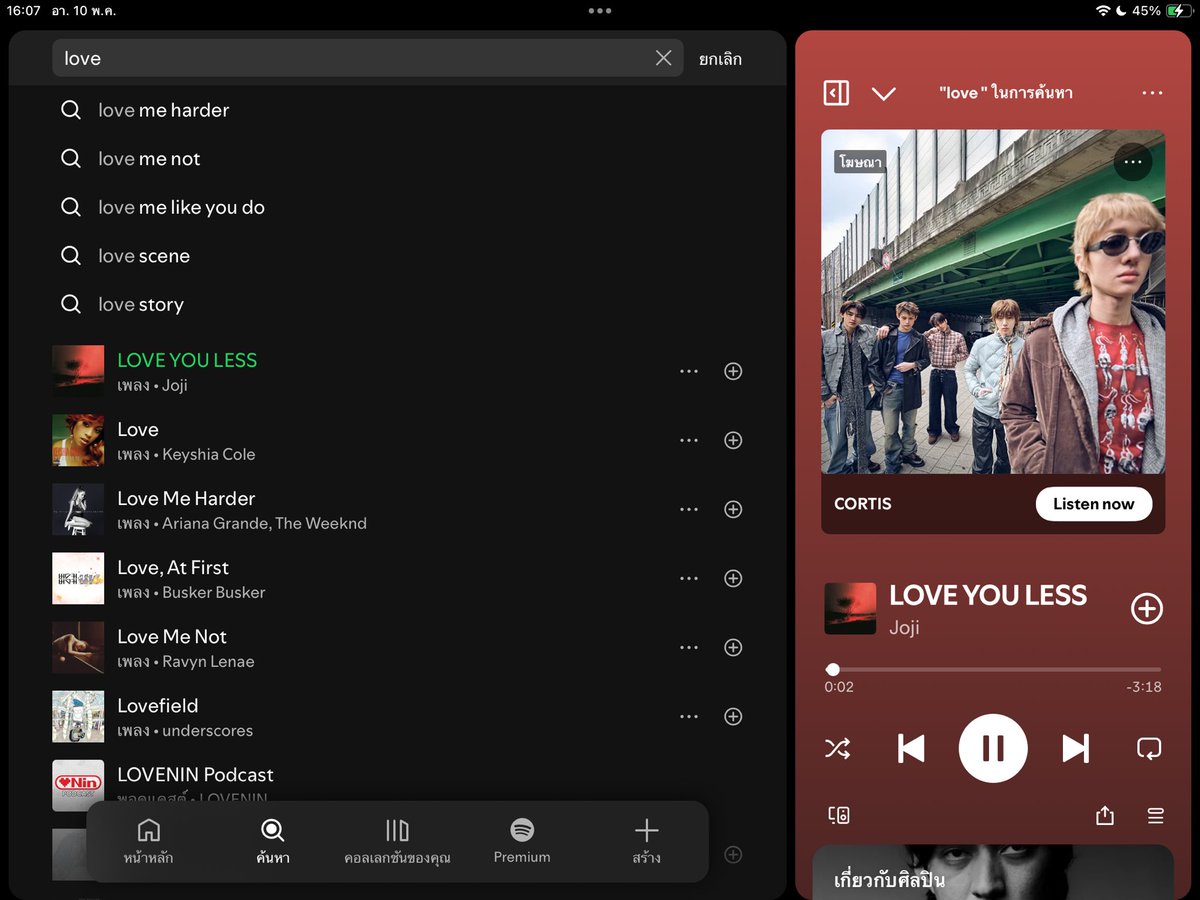Skip to next track
The height and width of the screenshot is (900, 1200).
coord(1075,748)
